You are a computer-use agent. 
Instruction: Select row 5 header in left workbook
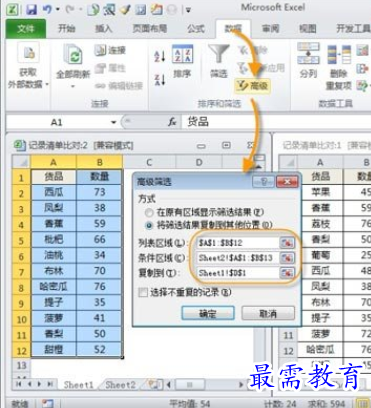[22, 240]
